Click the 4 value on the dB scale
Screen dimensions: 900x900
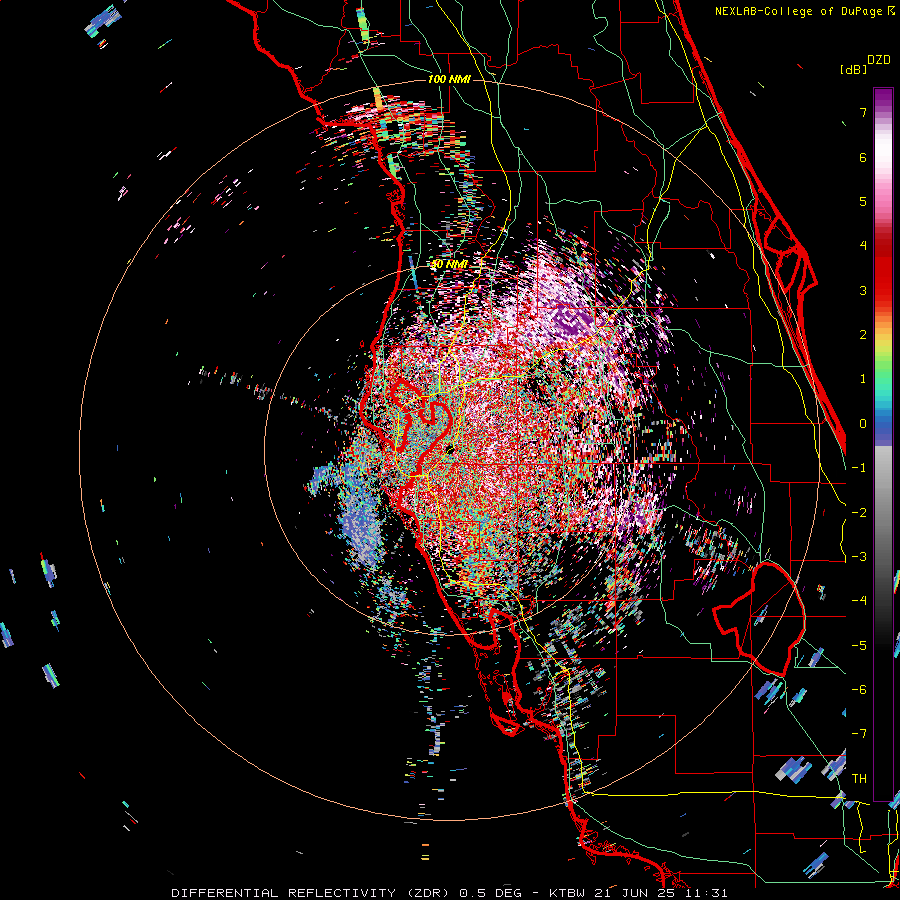coord(863,246)
